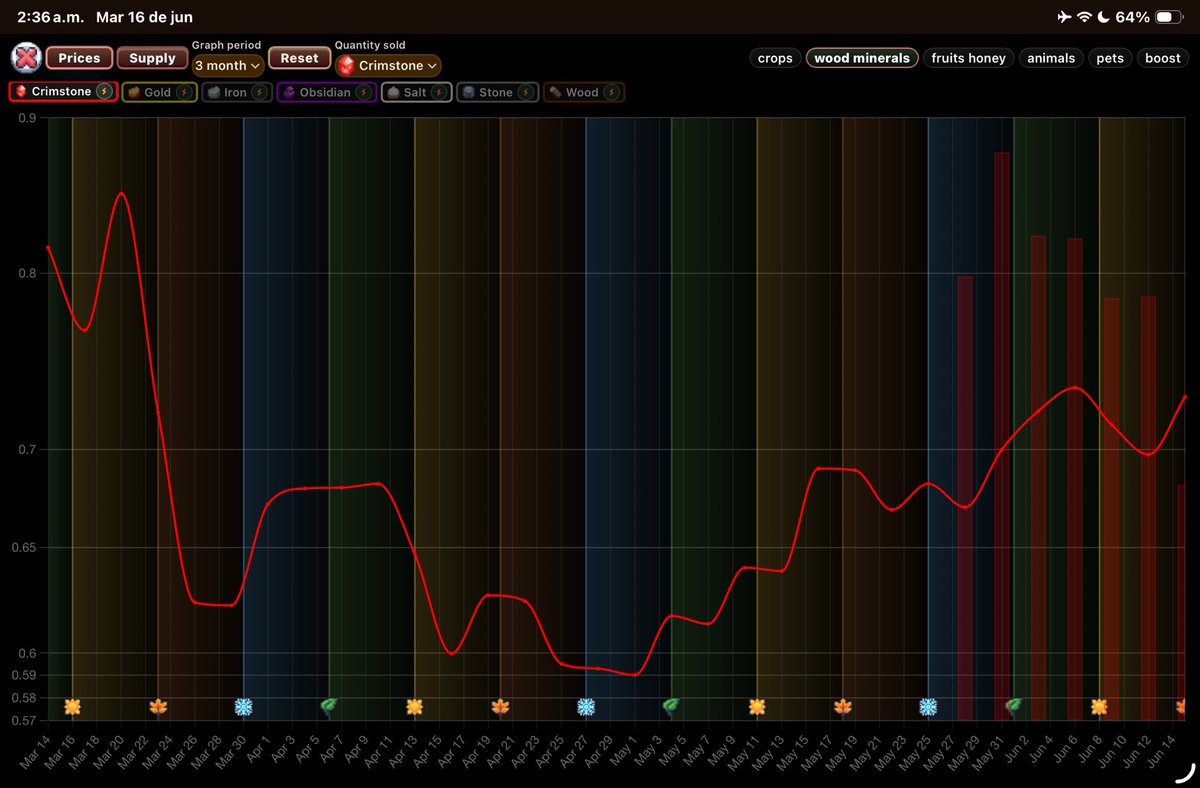The image size is (1200, 788).
Task: Click the 'Quantity sold' label text
Action: pos(370,45)
